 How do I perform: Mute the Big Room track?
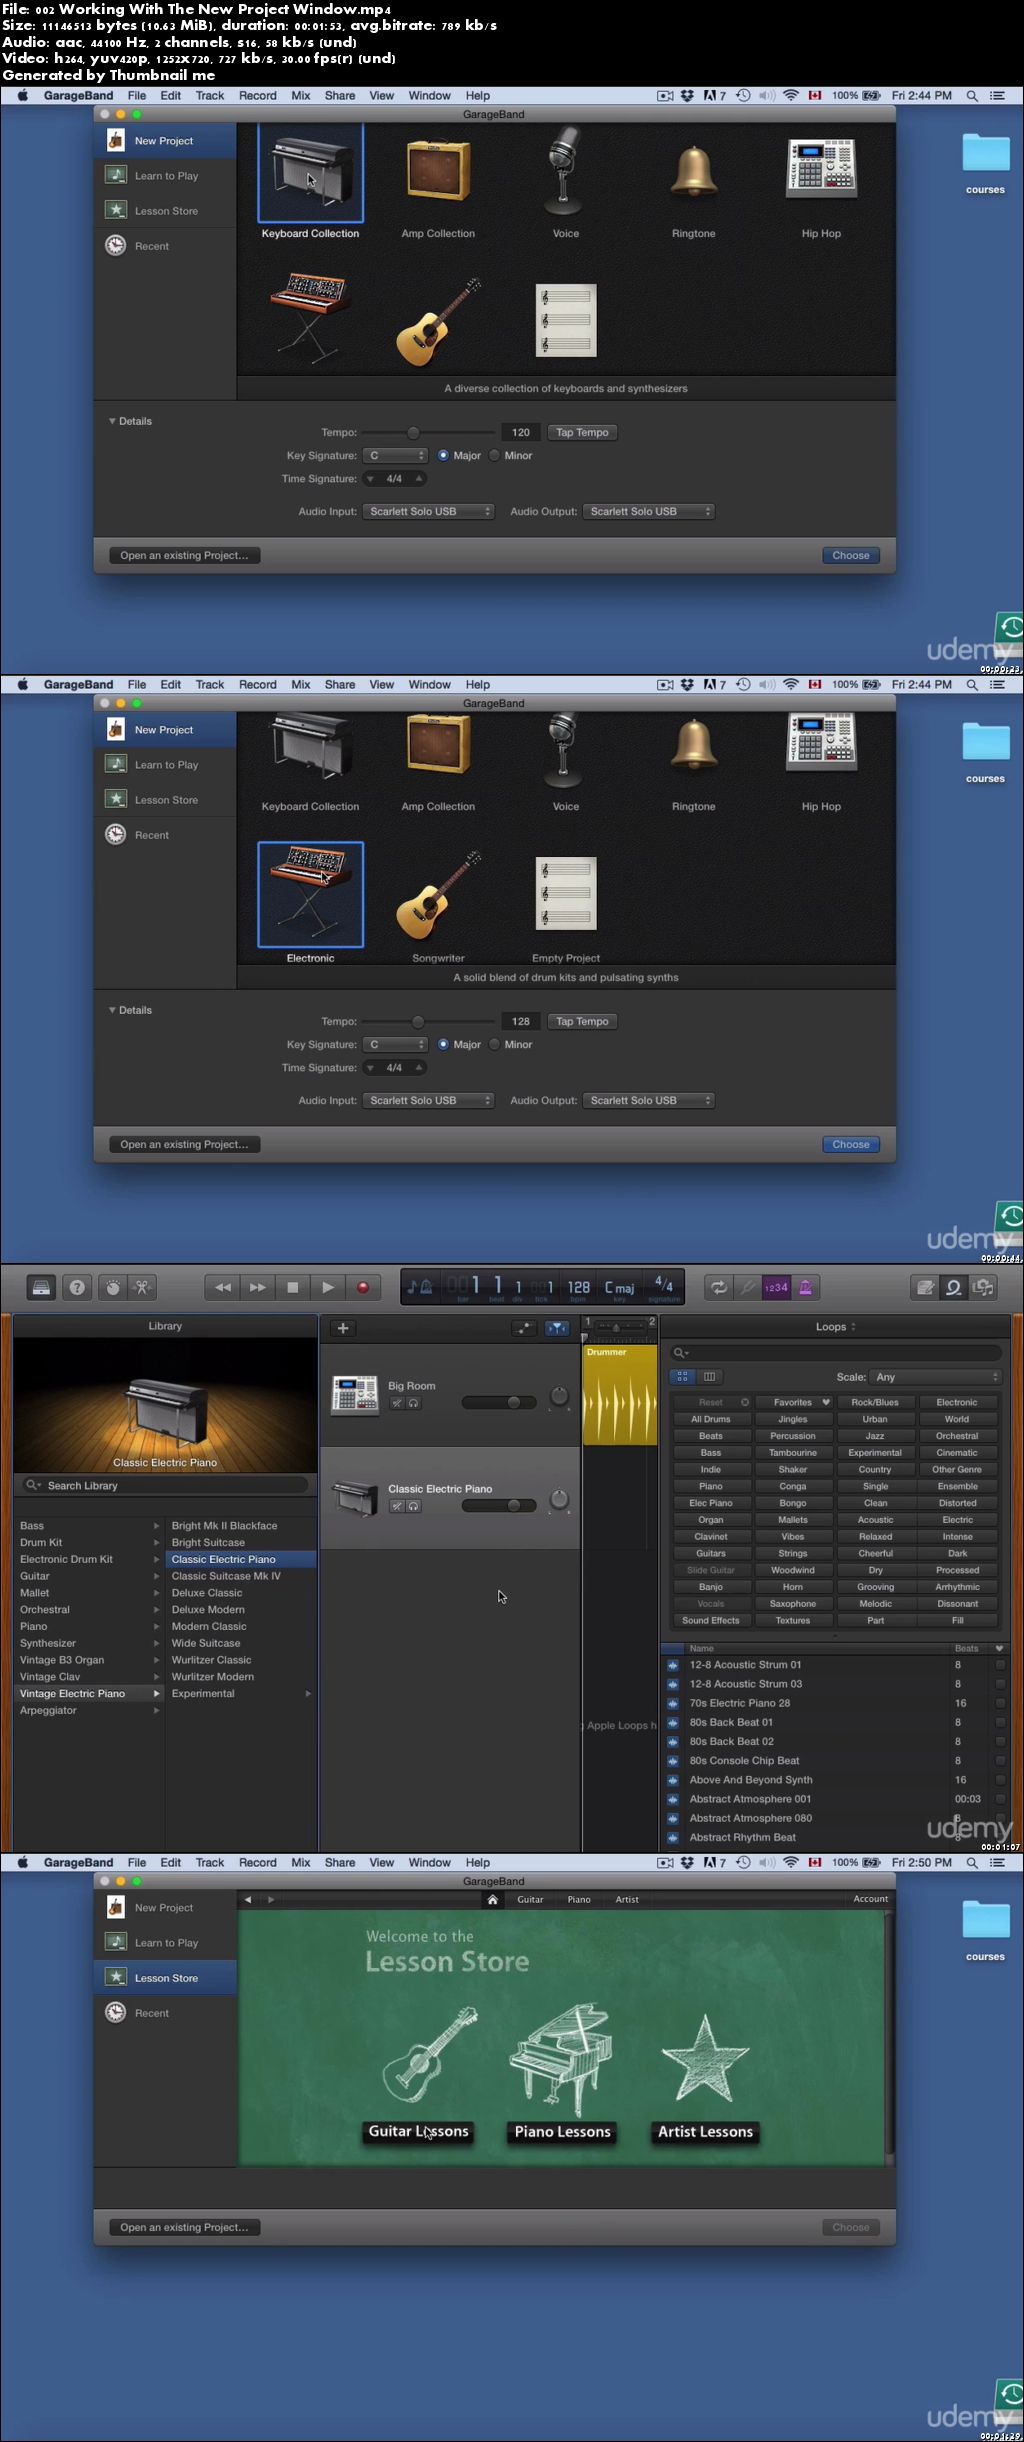396,1403
